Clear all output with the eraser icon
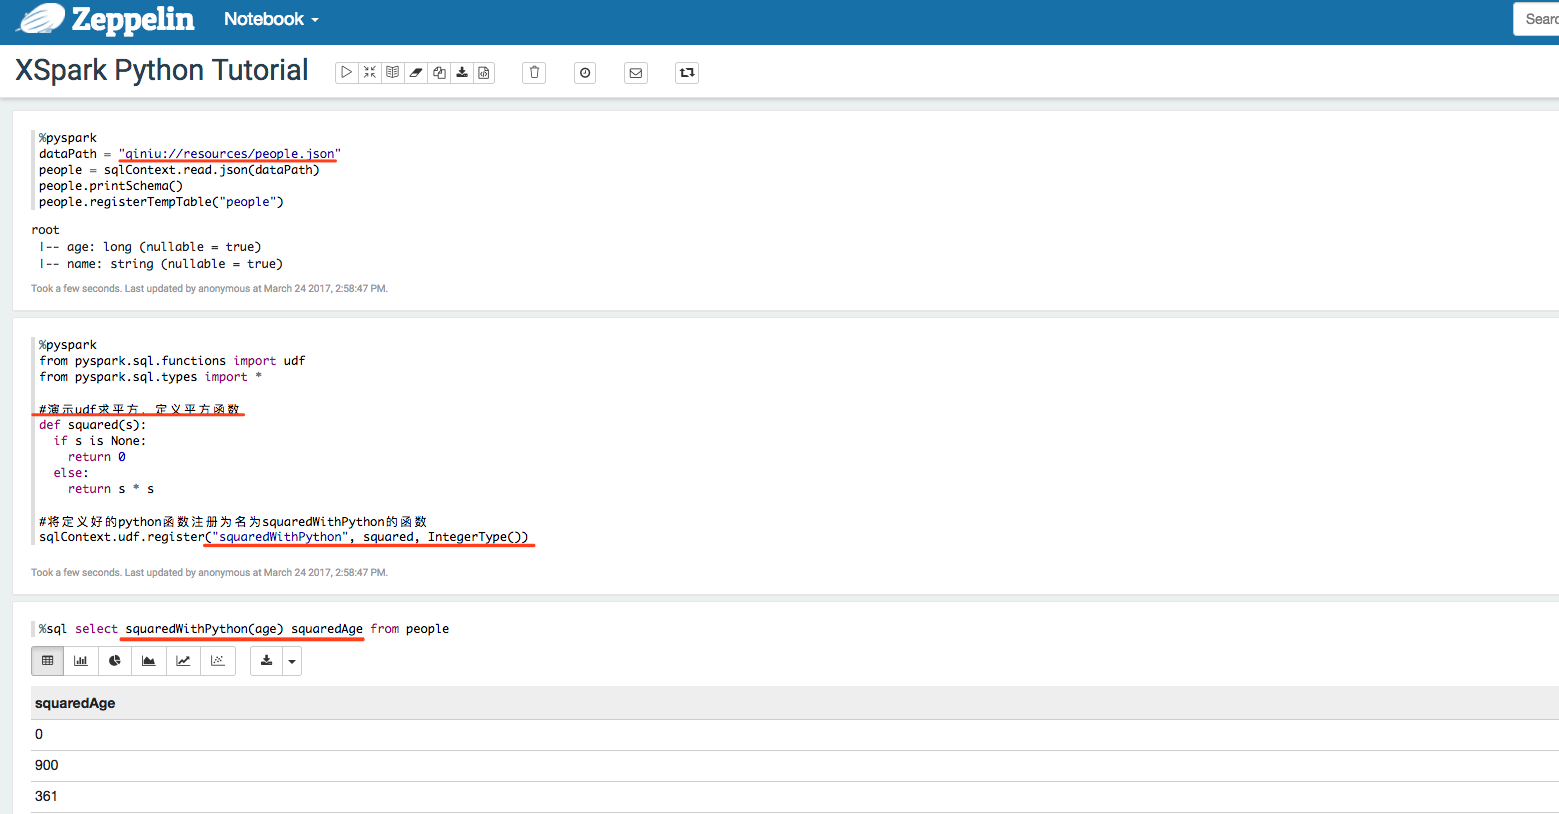The width and height of the screenshot is (1559, 814). [416, 72]
